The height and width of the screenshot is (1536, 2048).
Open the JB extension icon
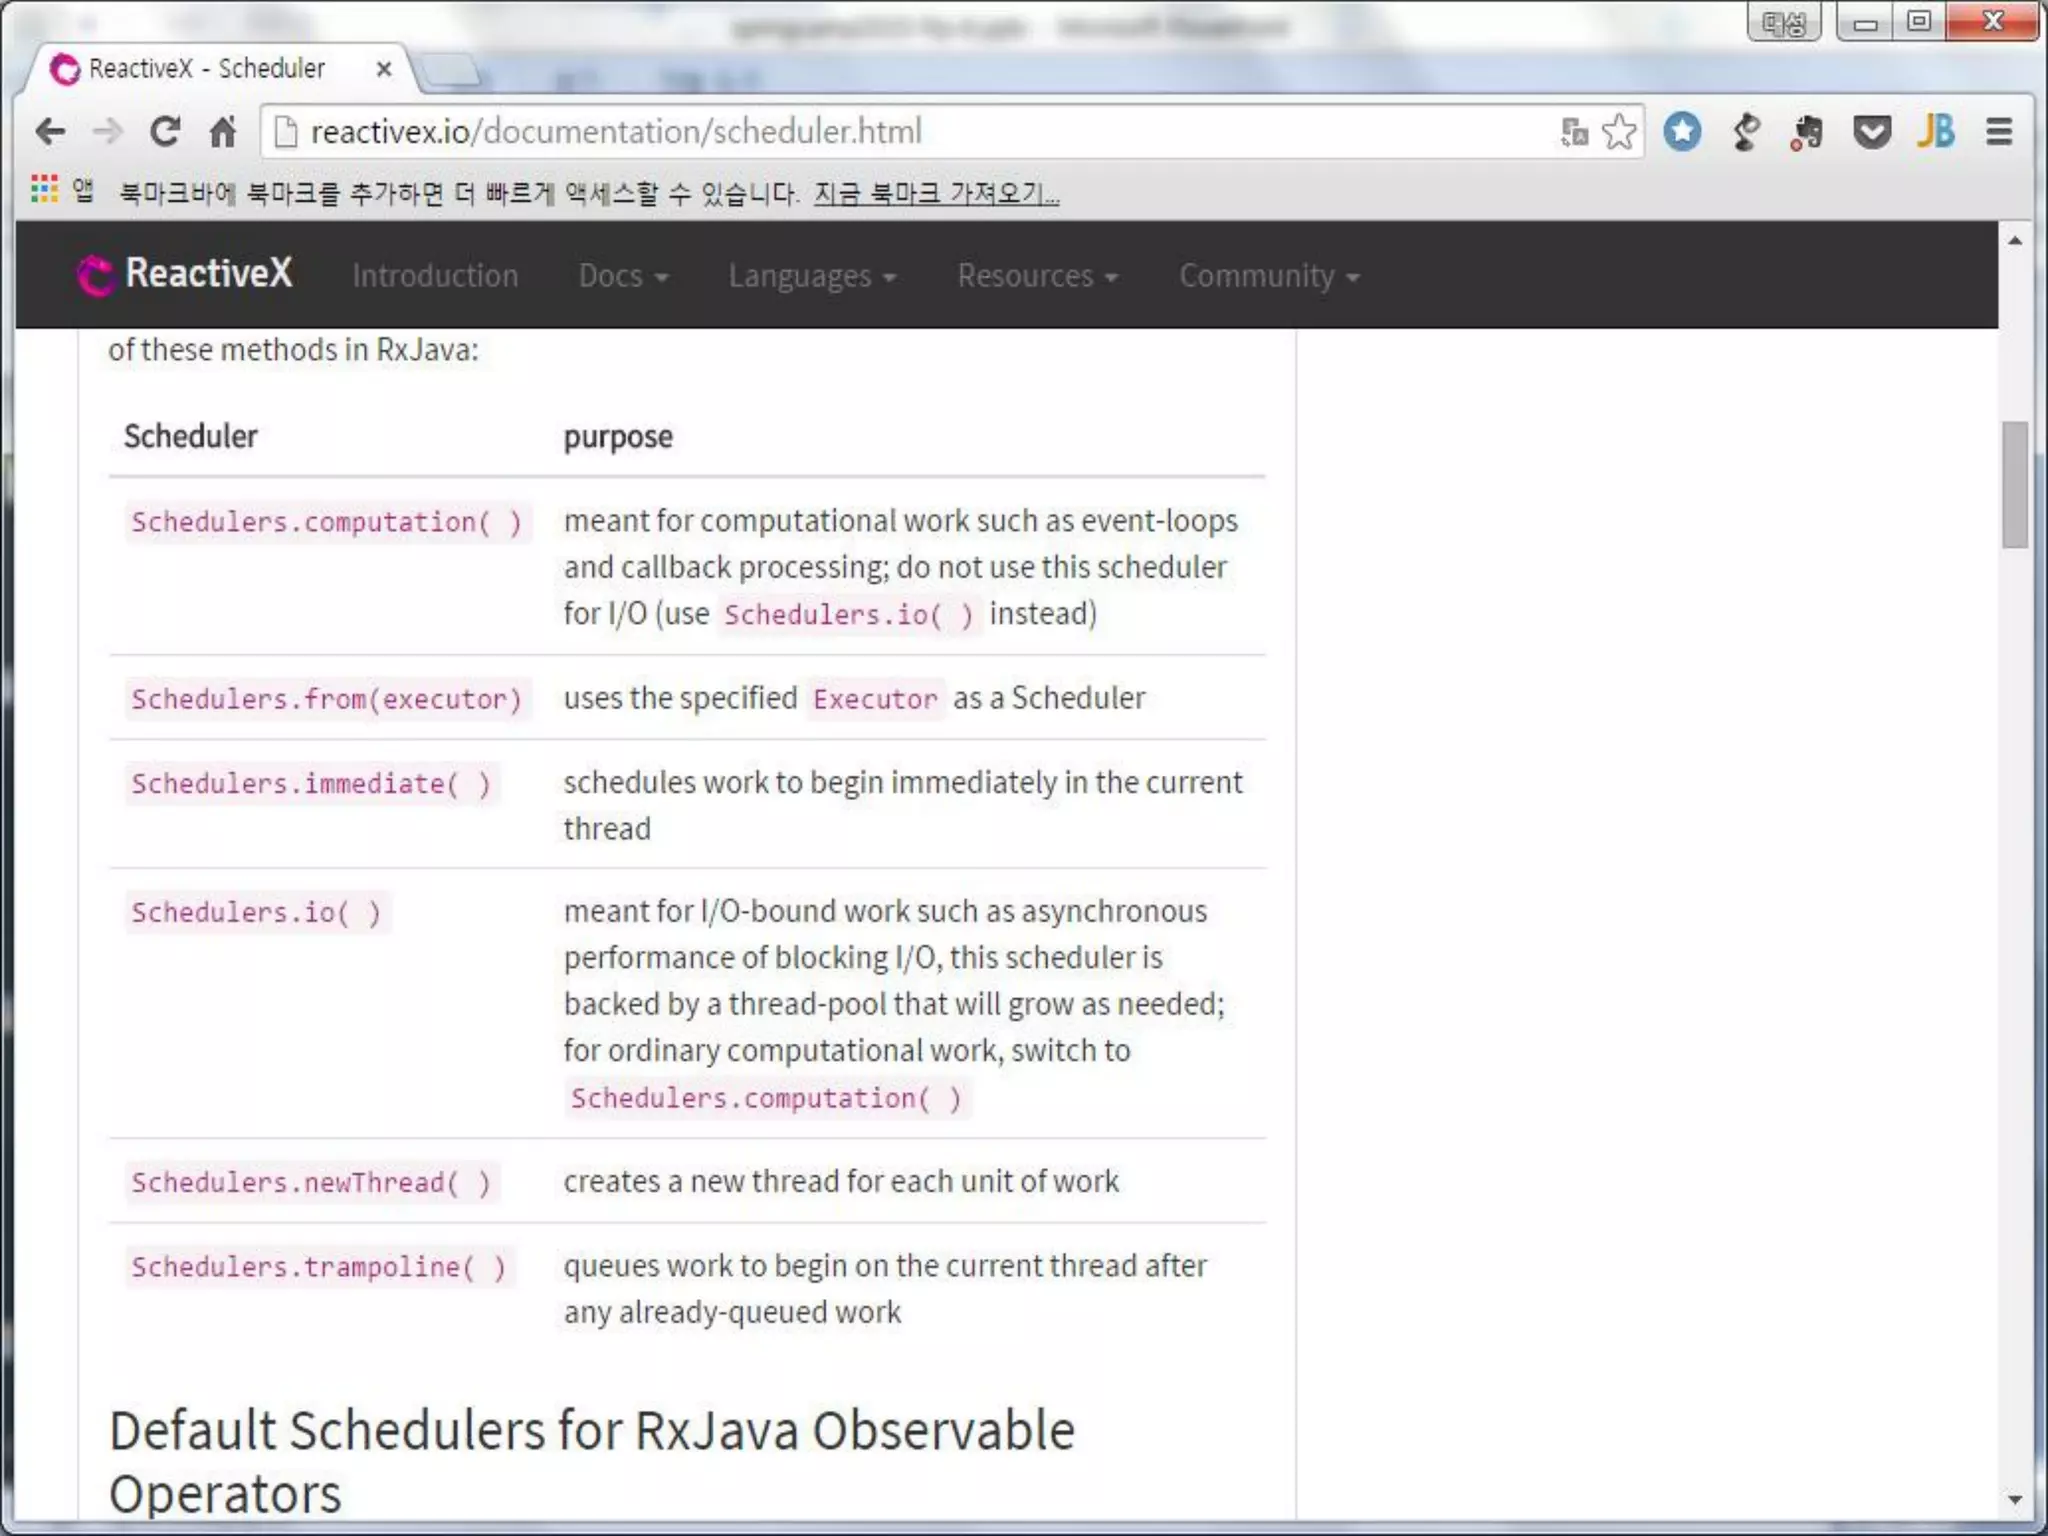tap(1936, 131)
